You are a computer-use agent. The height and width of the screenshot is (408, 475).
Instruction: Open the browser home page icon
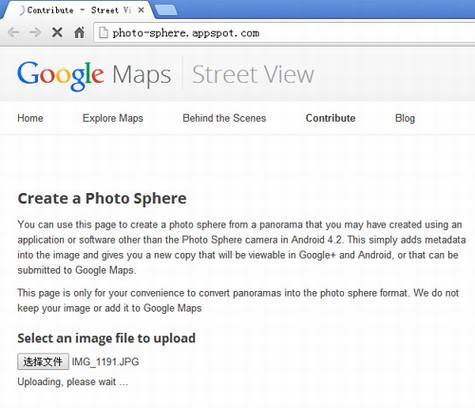pyautogui.click(x=79, y=32)
